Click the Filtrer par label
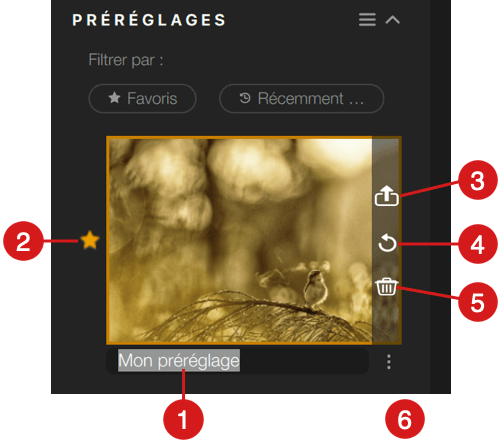 click(126, 61)
